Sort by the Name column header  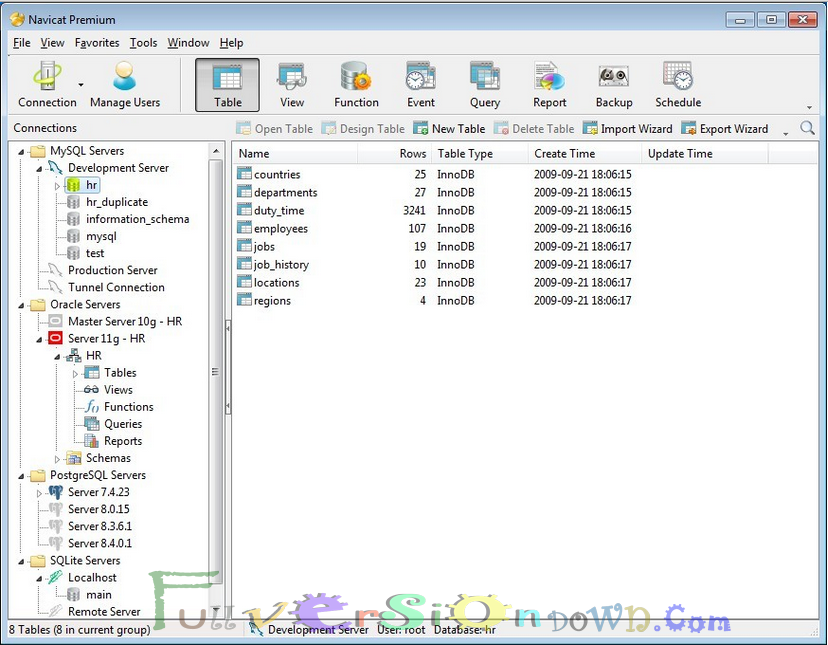coord(296,154)
